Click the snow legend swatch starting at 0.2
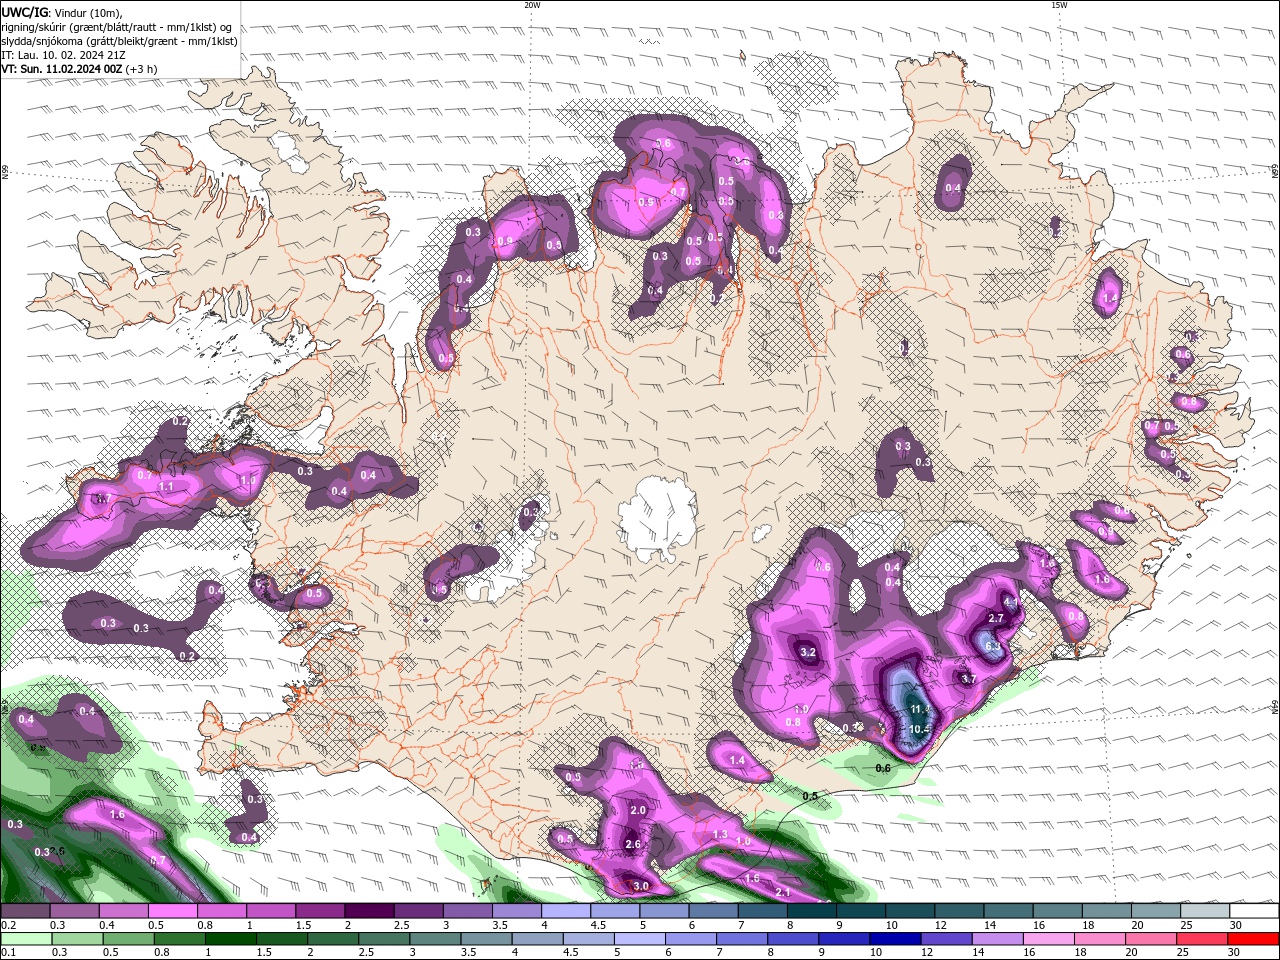The image size is (1280, 960). pyautogui.click(x=26, y=911)
